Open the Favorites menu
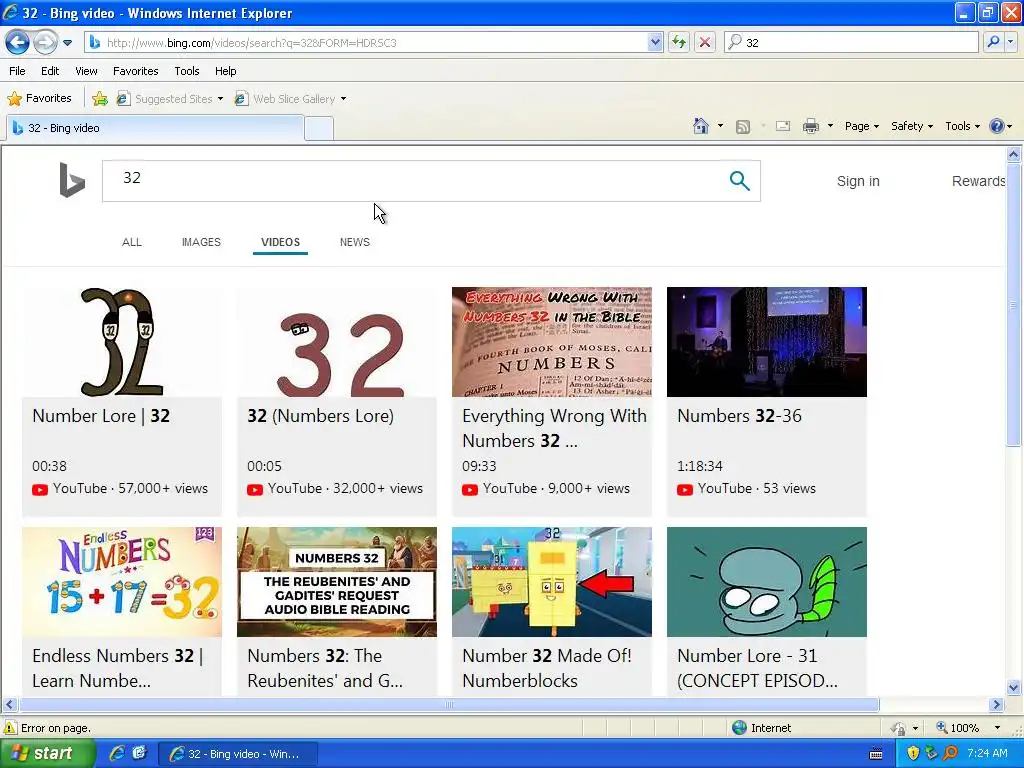This screenshot has width=1024, height=768. [136, 71]
